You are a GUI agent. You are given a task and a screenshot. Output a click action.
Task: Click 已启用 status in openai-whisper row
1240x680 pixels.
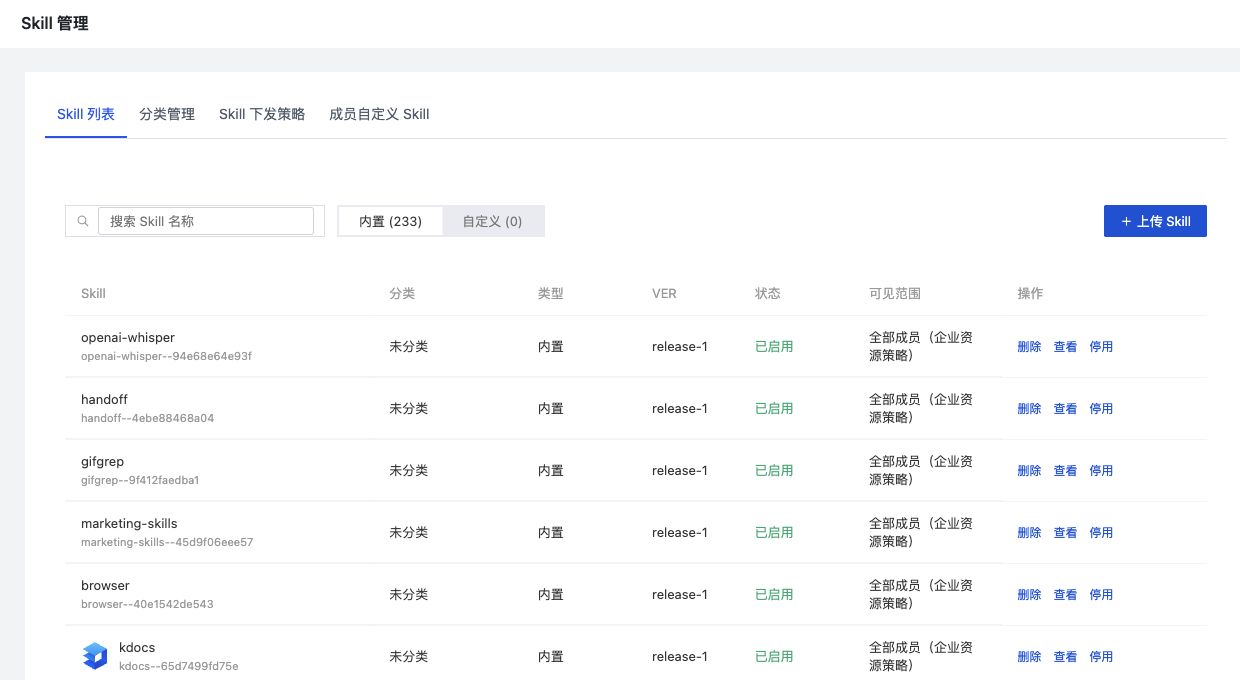(774, 347)
